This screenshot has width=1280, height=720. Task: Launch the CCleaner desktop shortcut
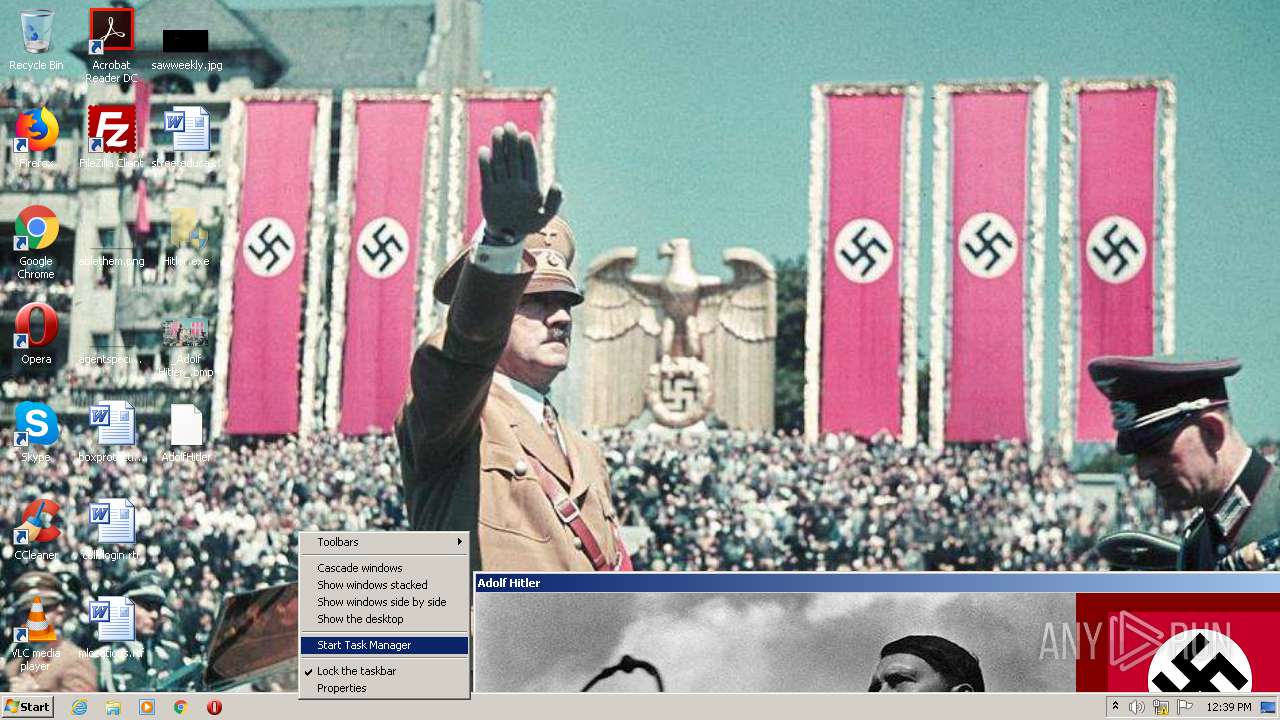pos(36,530)
